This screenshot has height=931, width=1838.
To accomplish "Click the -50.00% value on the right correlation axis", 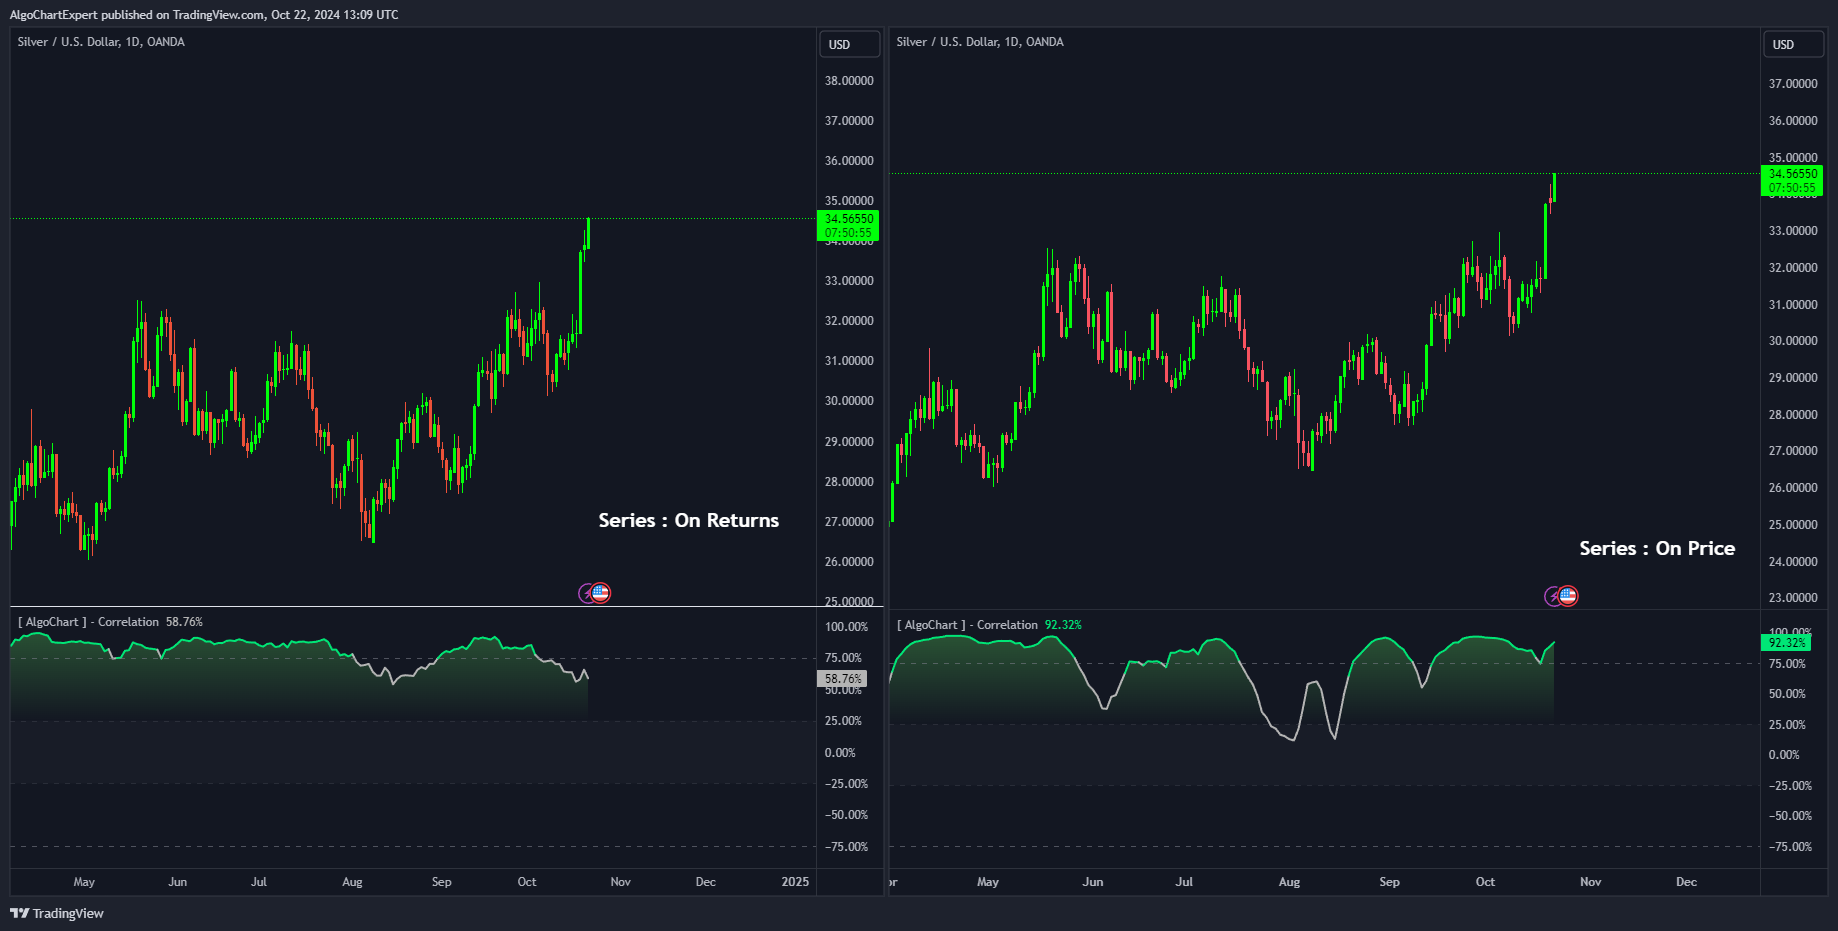I will [x=1790, y=816].
